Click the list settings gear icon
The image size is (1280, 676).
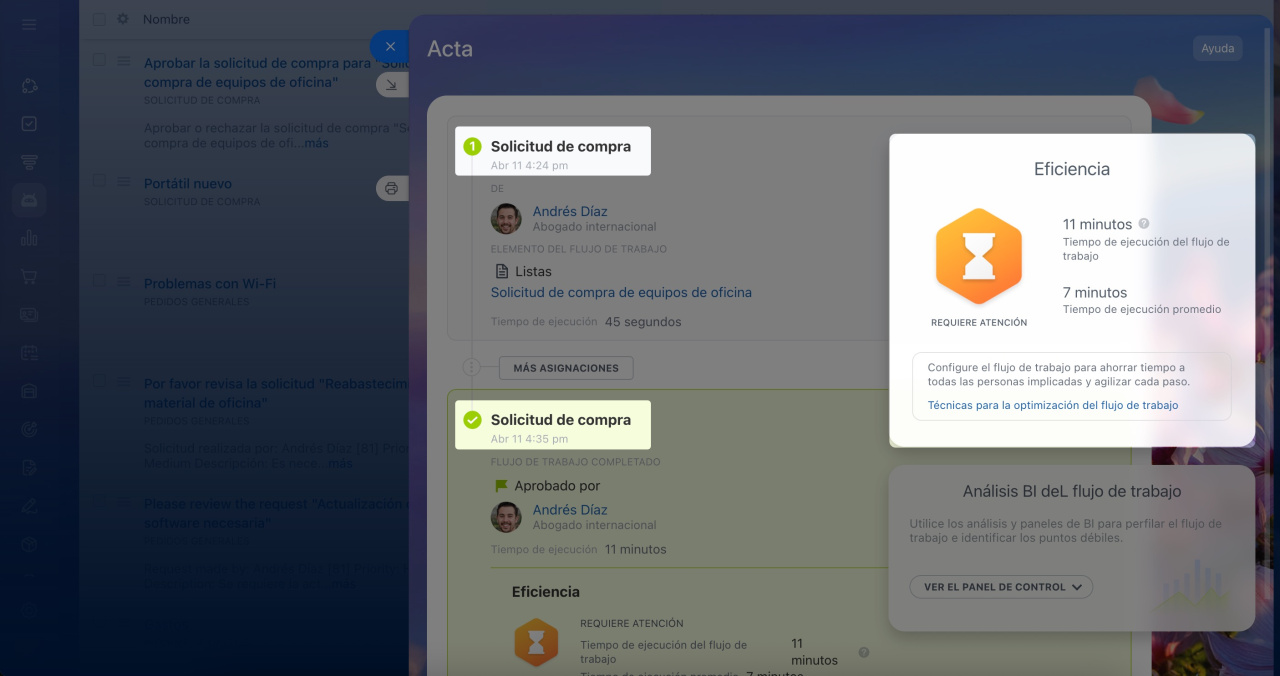(x=123, y=19)
